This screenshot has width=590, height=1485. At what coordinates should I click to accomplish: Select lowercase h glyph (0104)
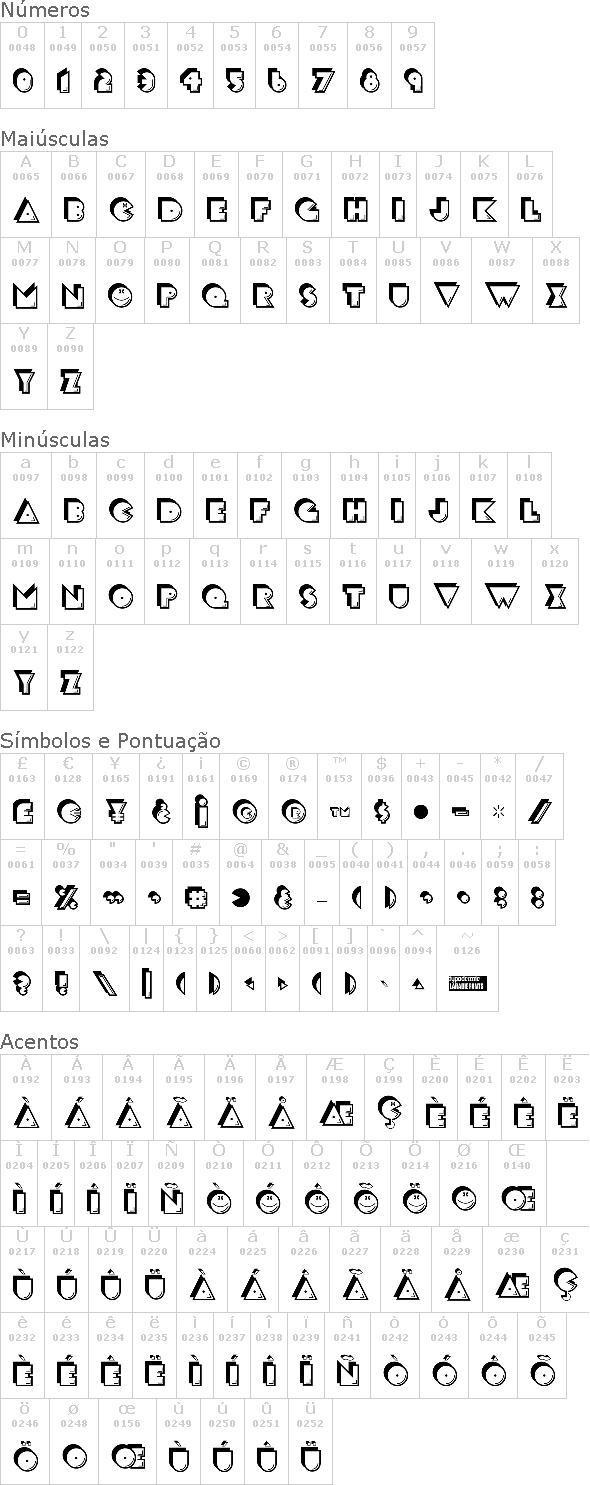point(355,511)
